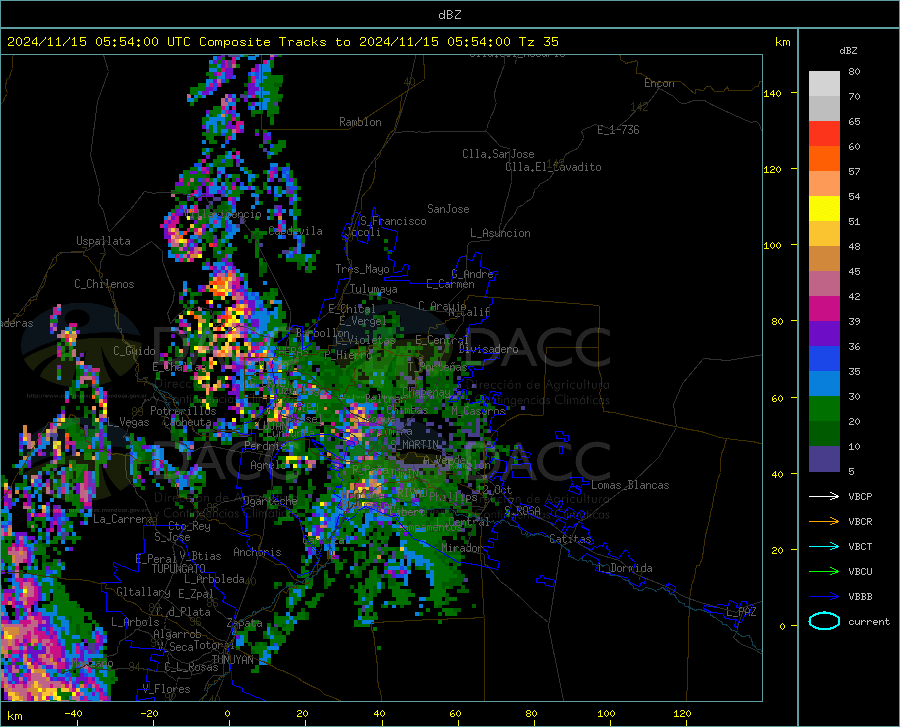This screenshot has height=727, width=900.
Task: Pick the light gray top swatch of the dBZ scale
Action: pyautogui.click(x=824, y=84)
